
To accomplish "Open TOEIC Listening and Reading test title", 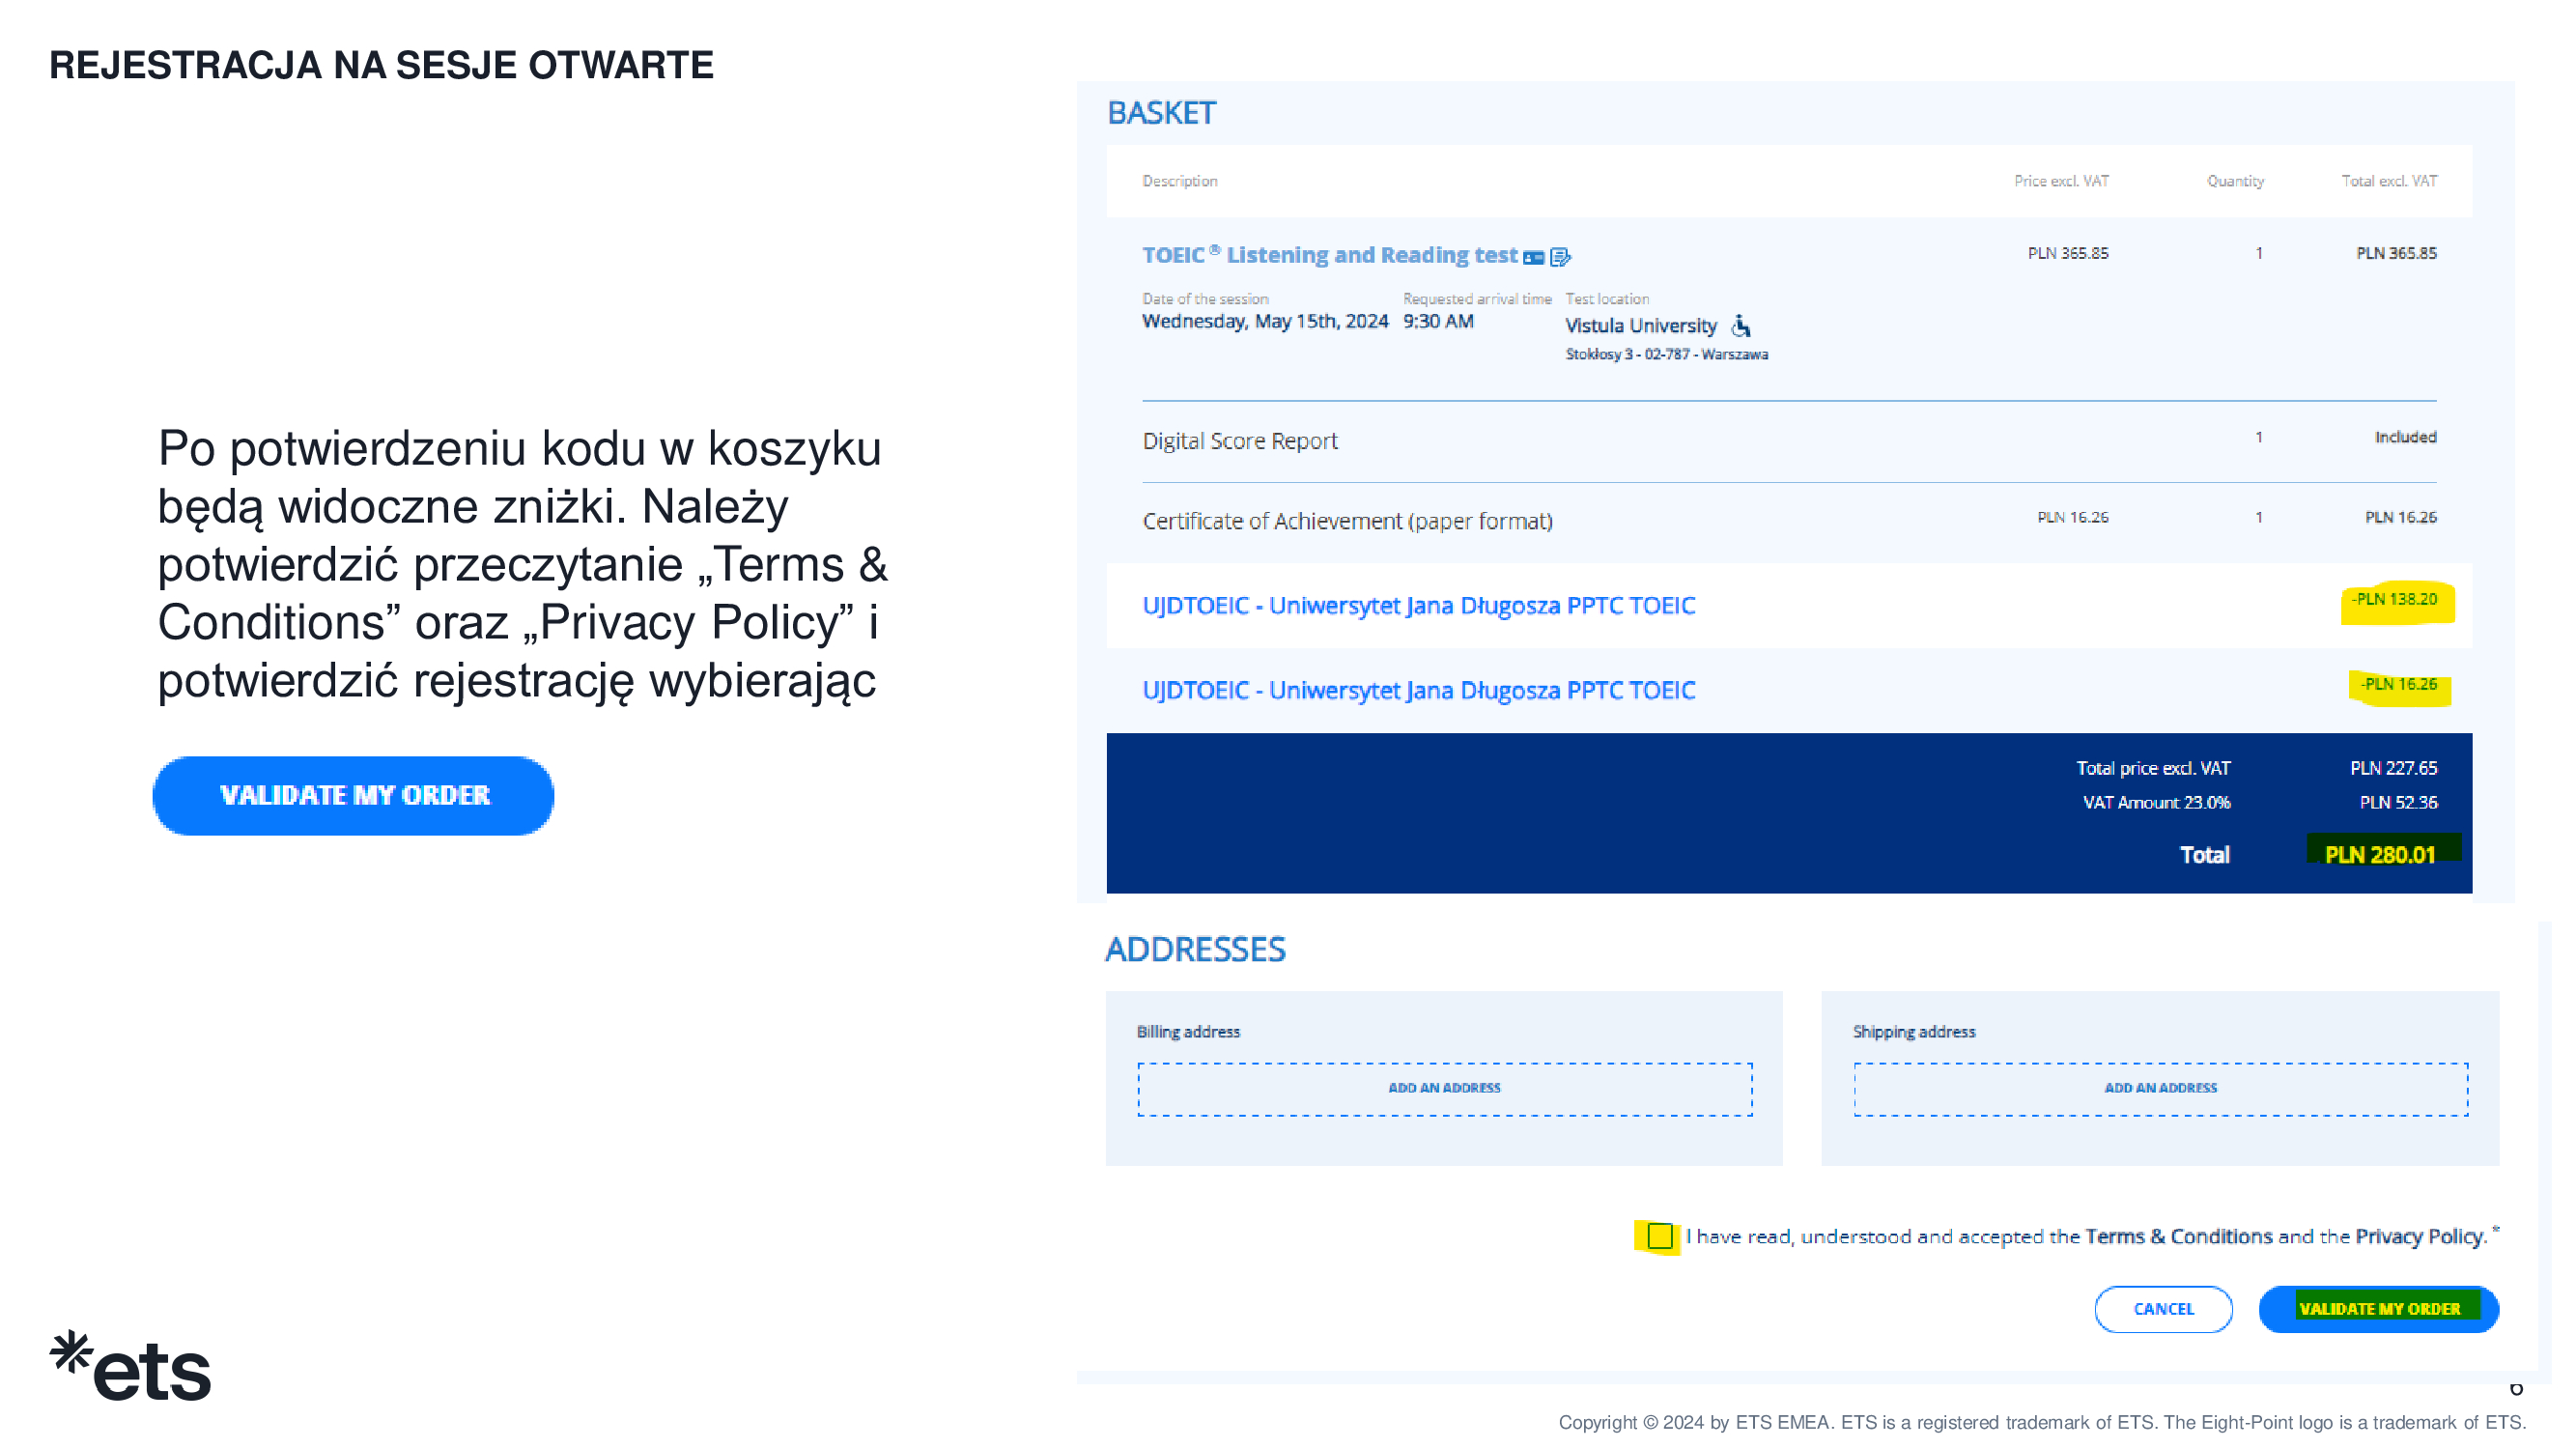I will click(1329, 255).
